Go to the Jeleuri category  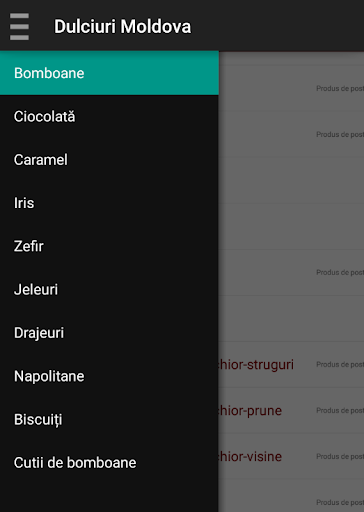[109, 290]
